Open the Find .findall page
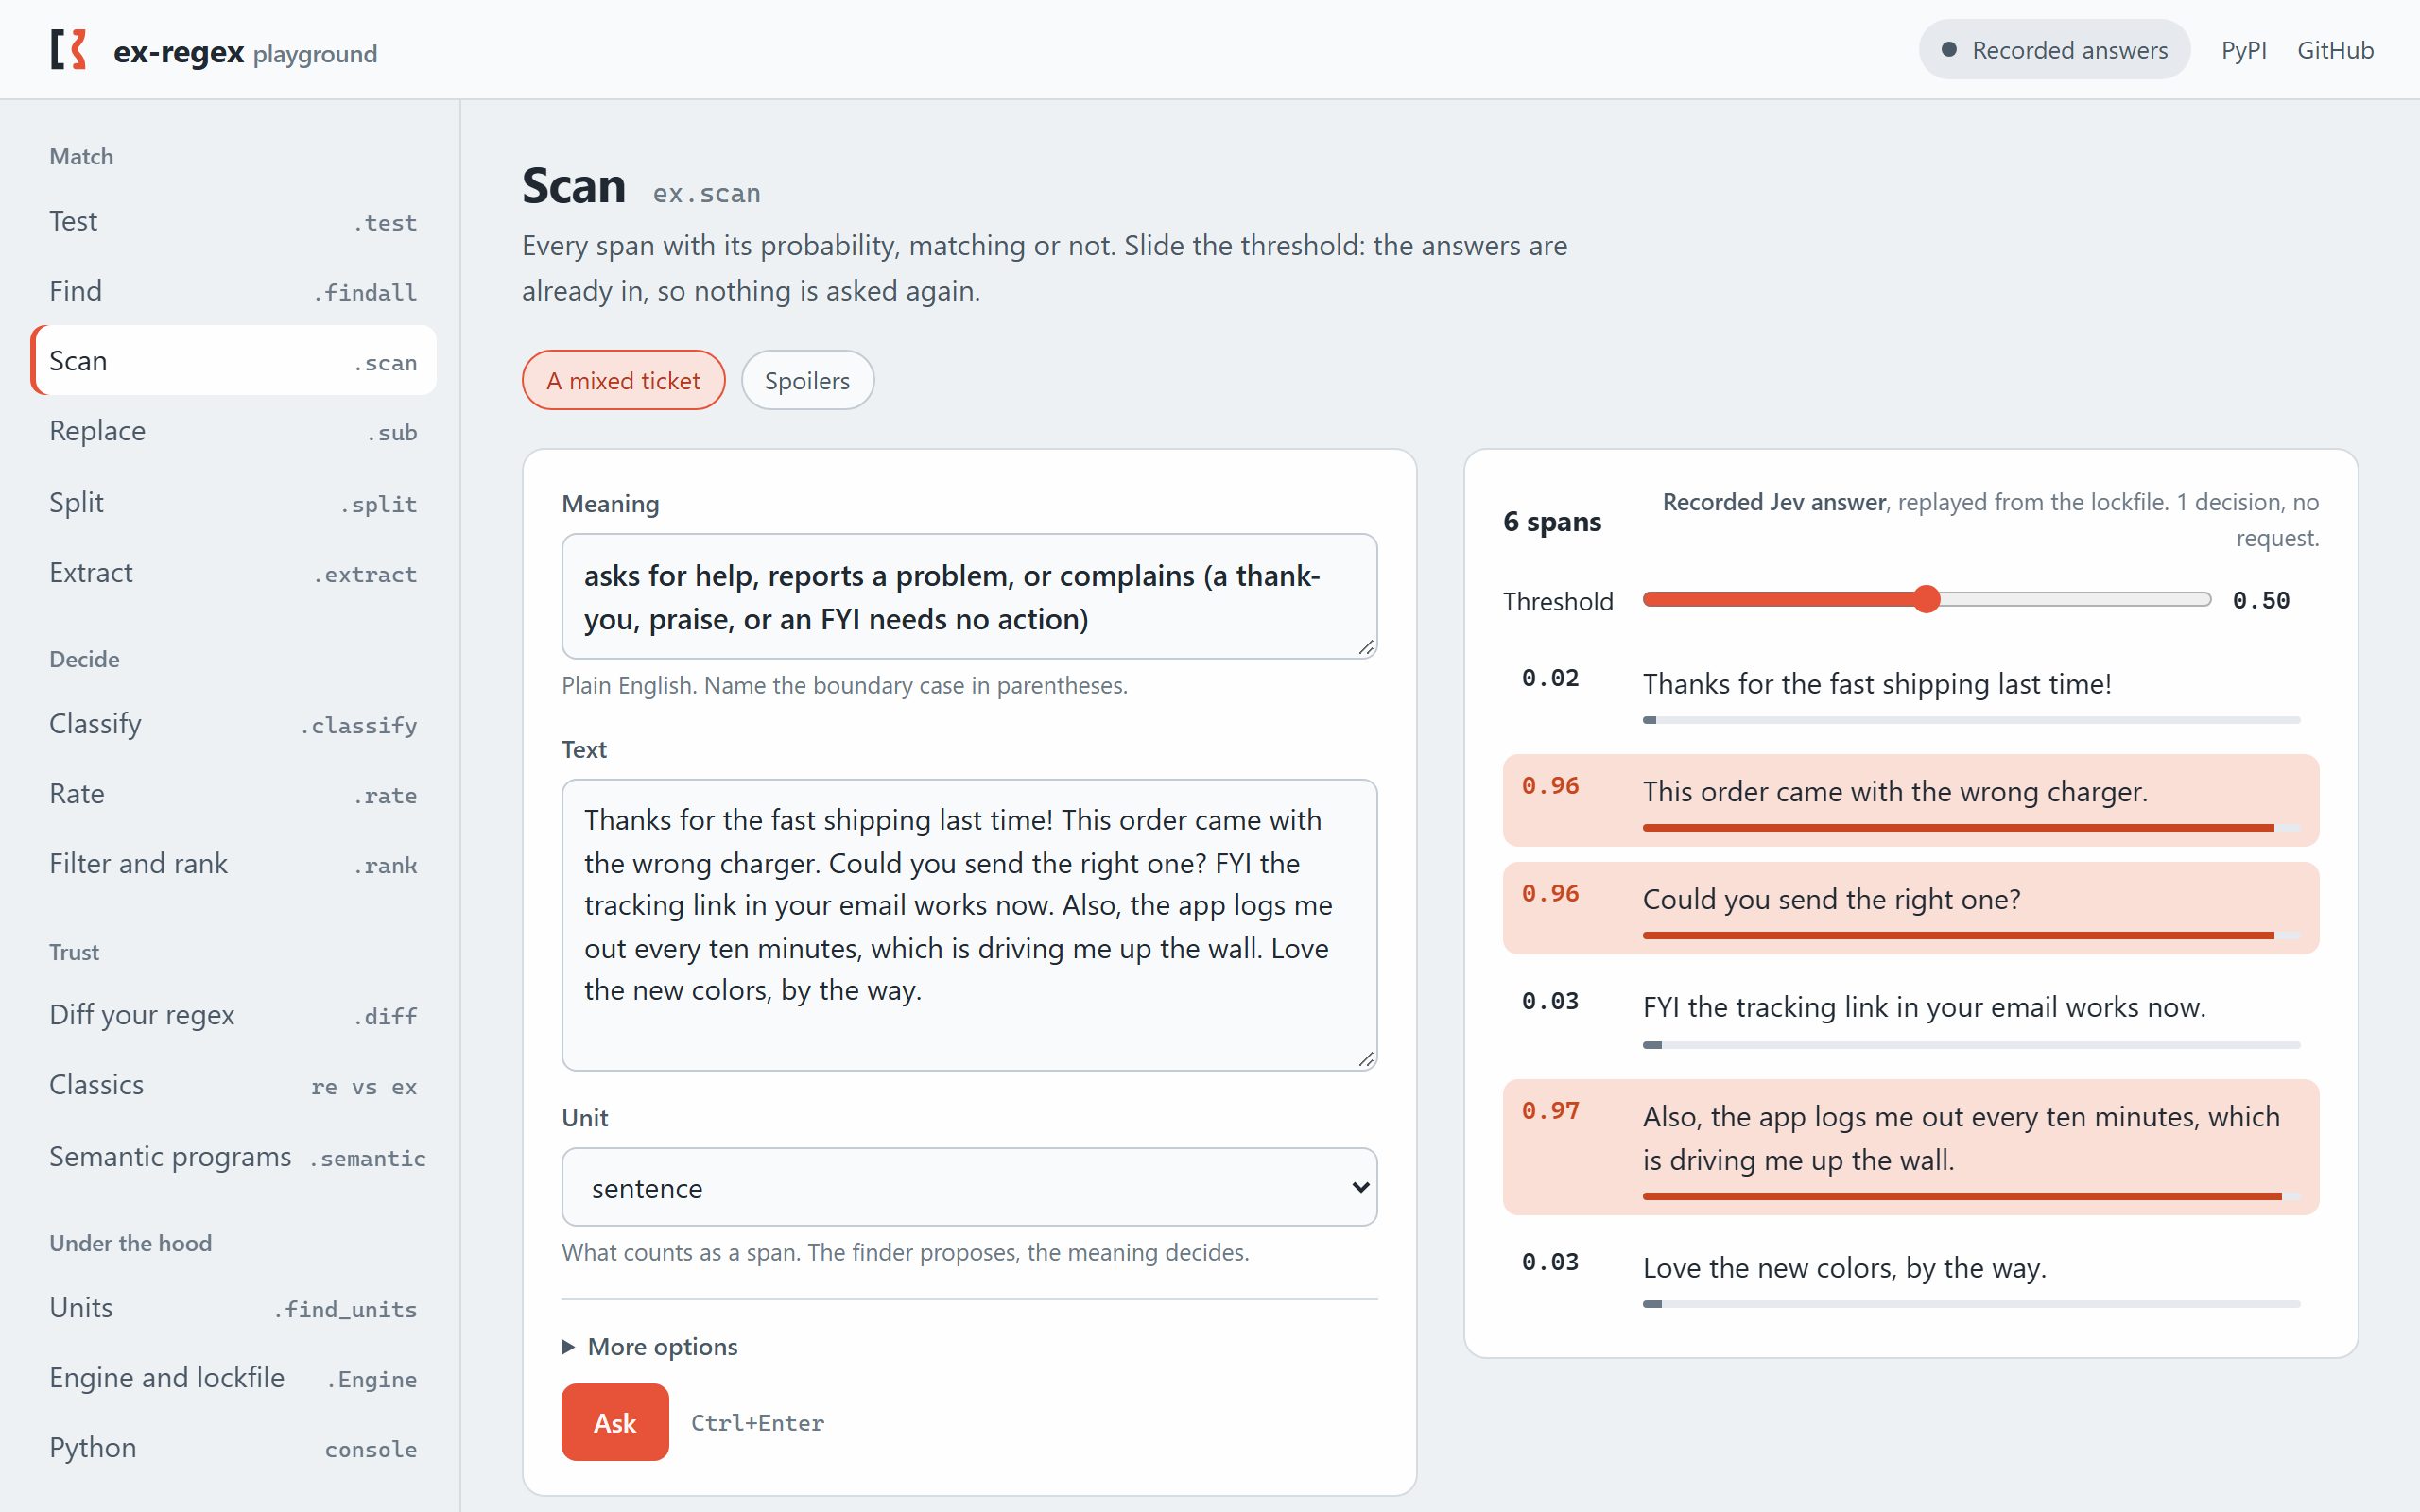2420x1512 pixels. 233,291
